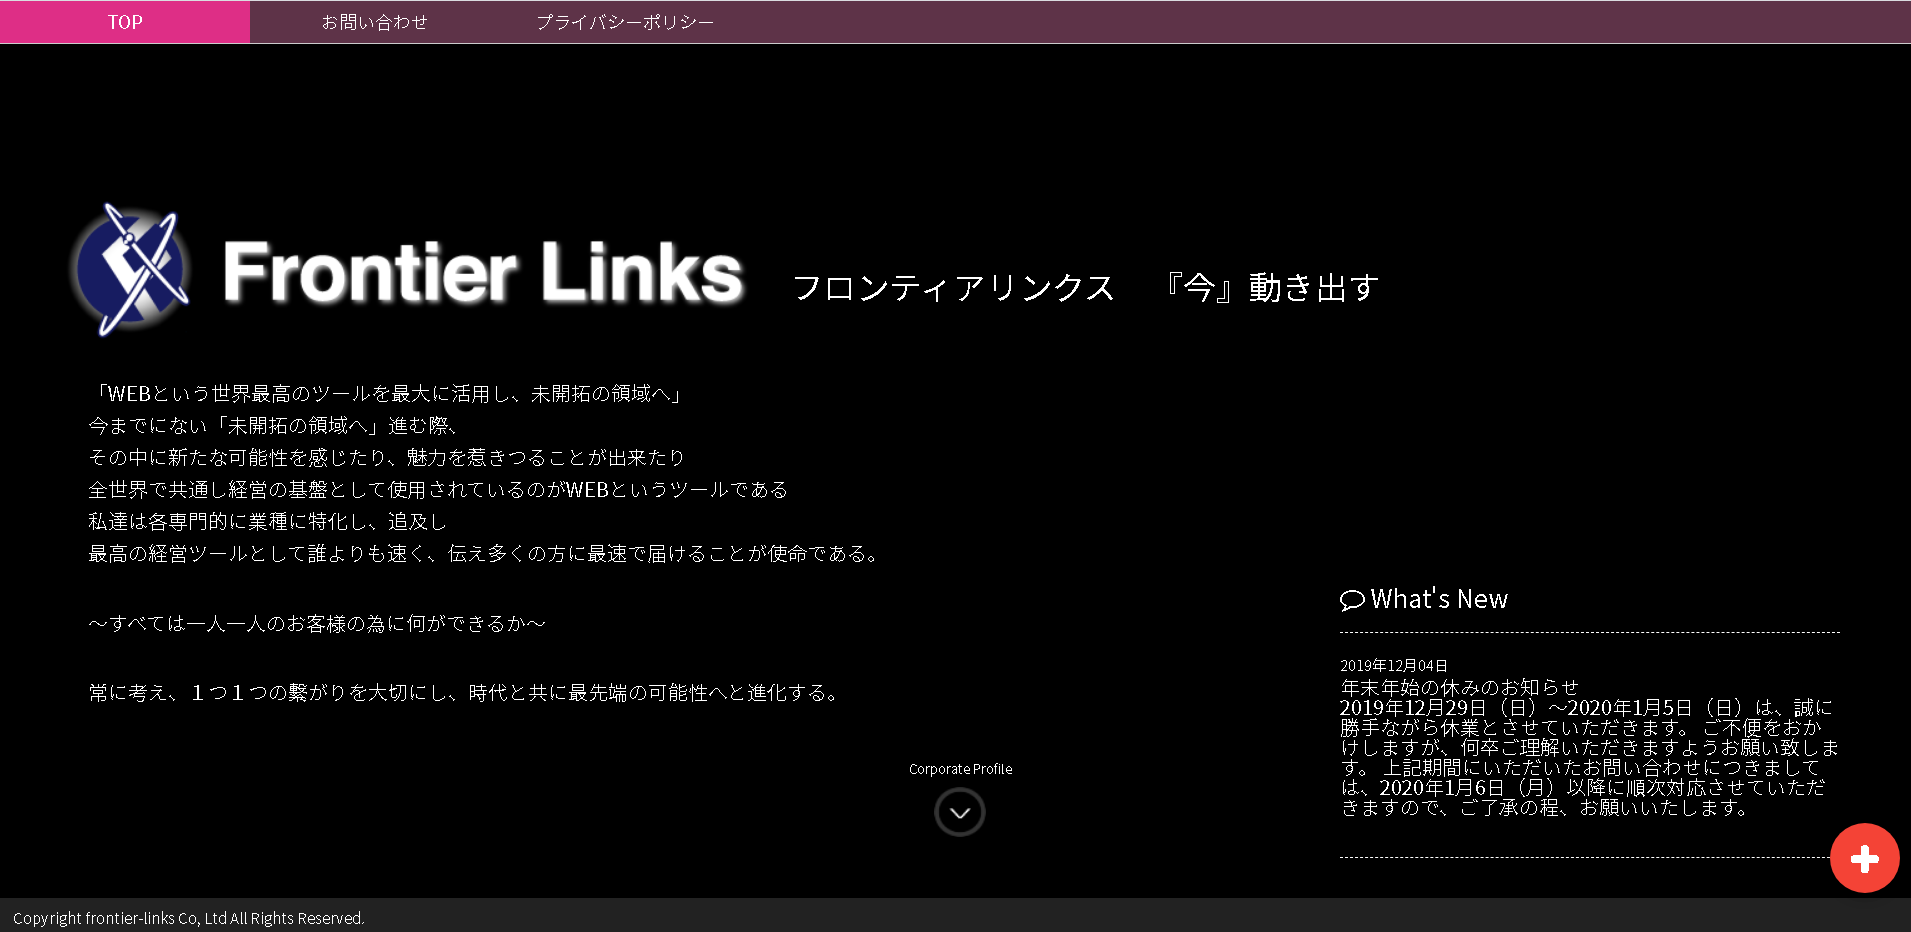The image size is (1911, 932).
Task: Click the dotted divider line under What's New
Action: click(1589, 631)
